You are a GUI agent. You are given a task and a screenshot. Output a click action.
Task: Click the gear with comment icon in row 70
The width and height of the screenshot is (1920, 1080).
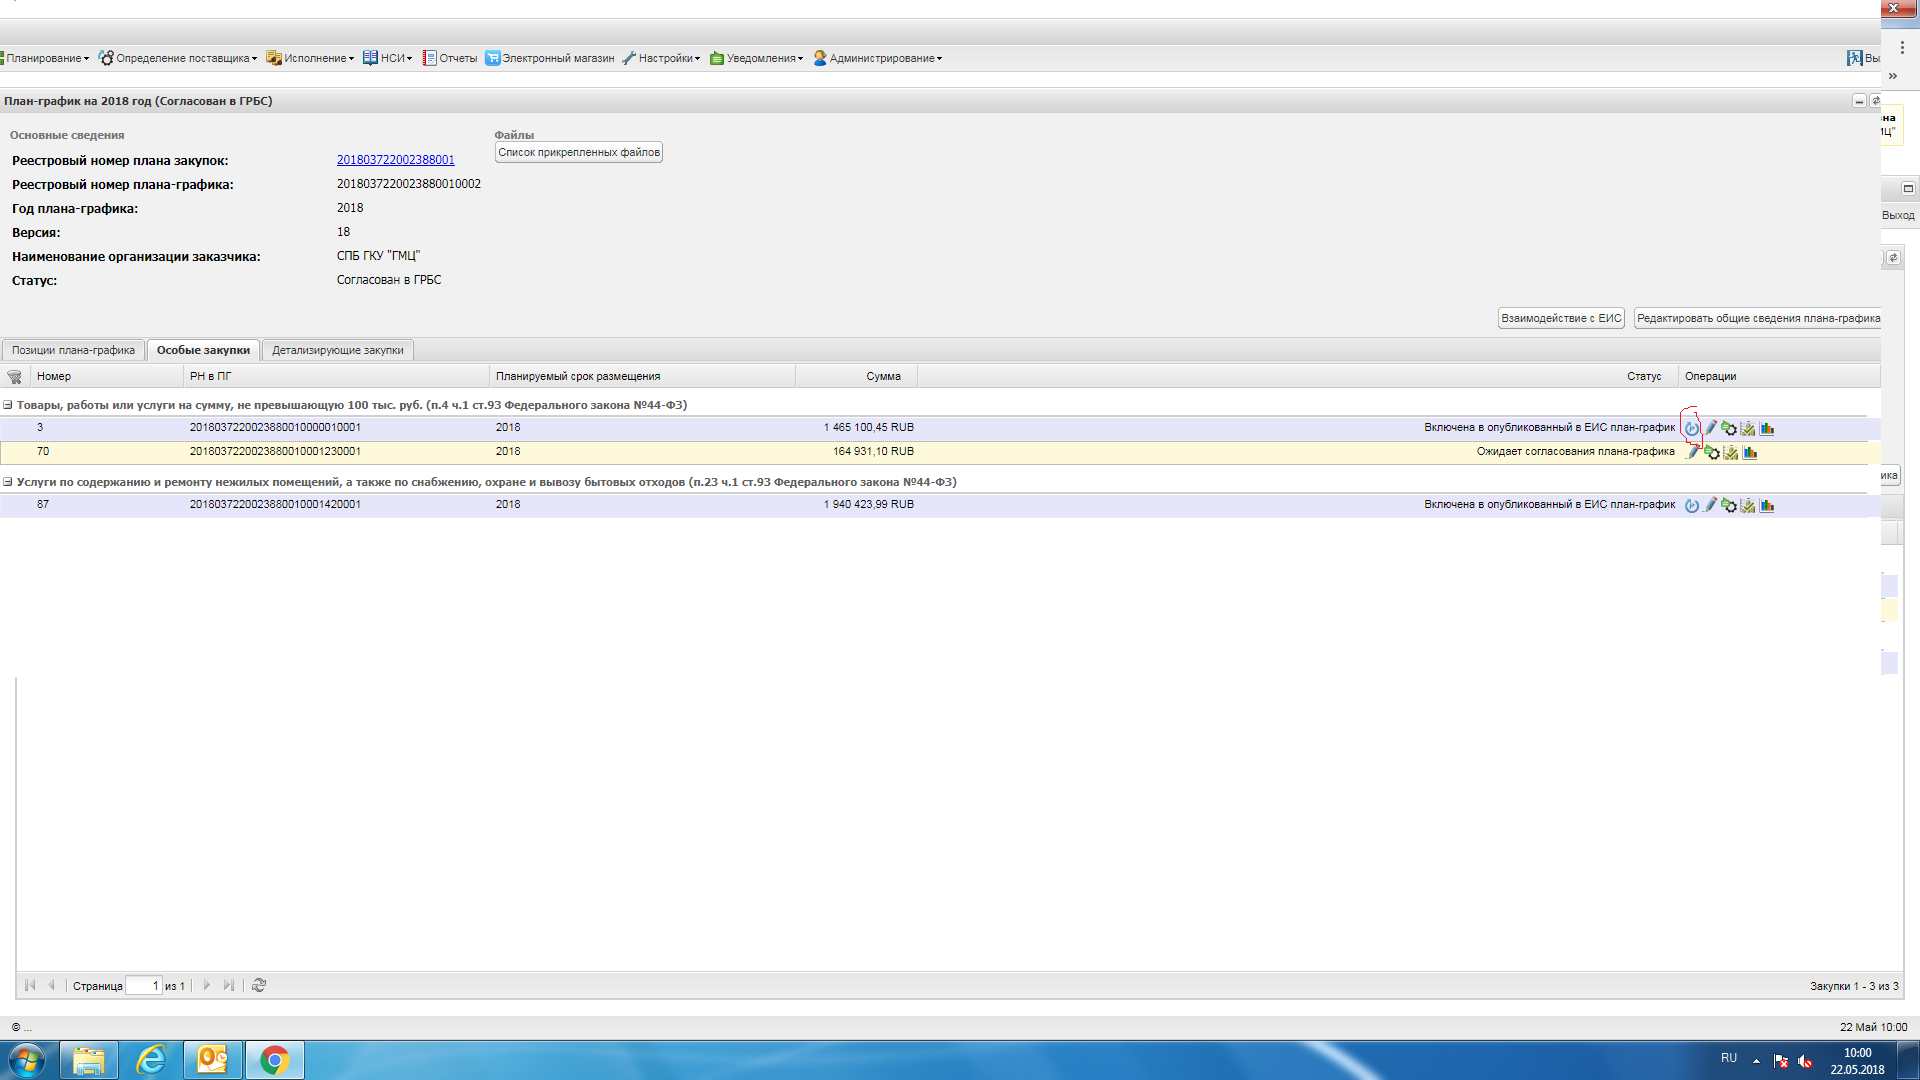[1712, 452]
